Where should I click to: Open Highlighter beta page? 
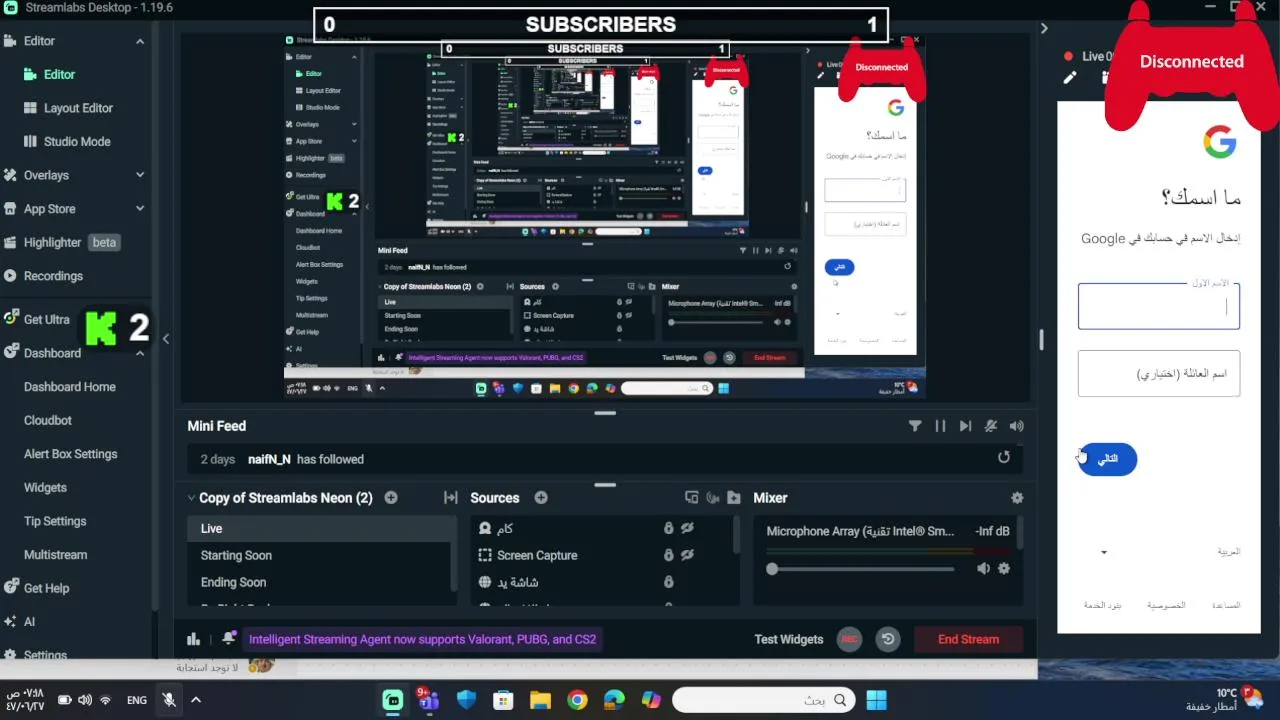click(x=61, y=242)
